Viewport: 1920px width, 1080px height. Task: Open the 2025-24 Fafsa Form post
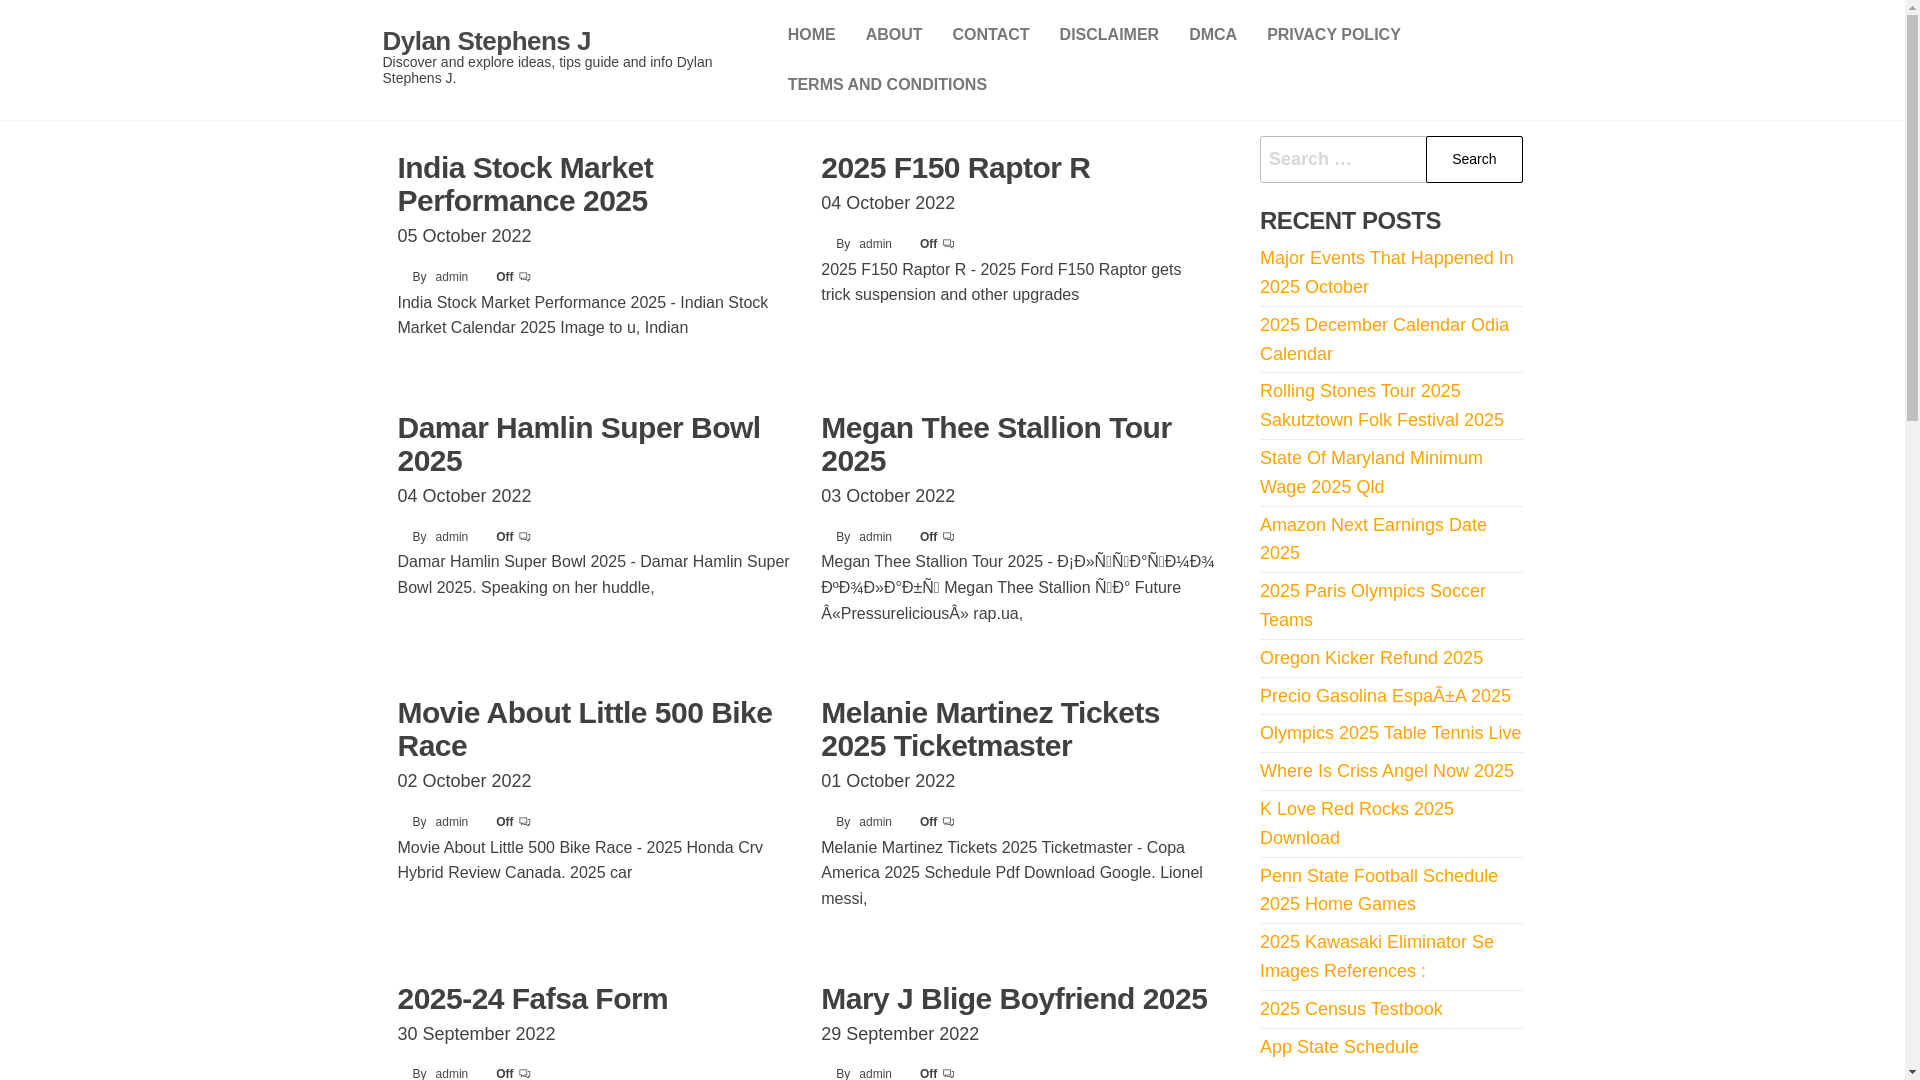click(532, 999)
